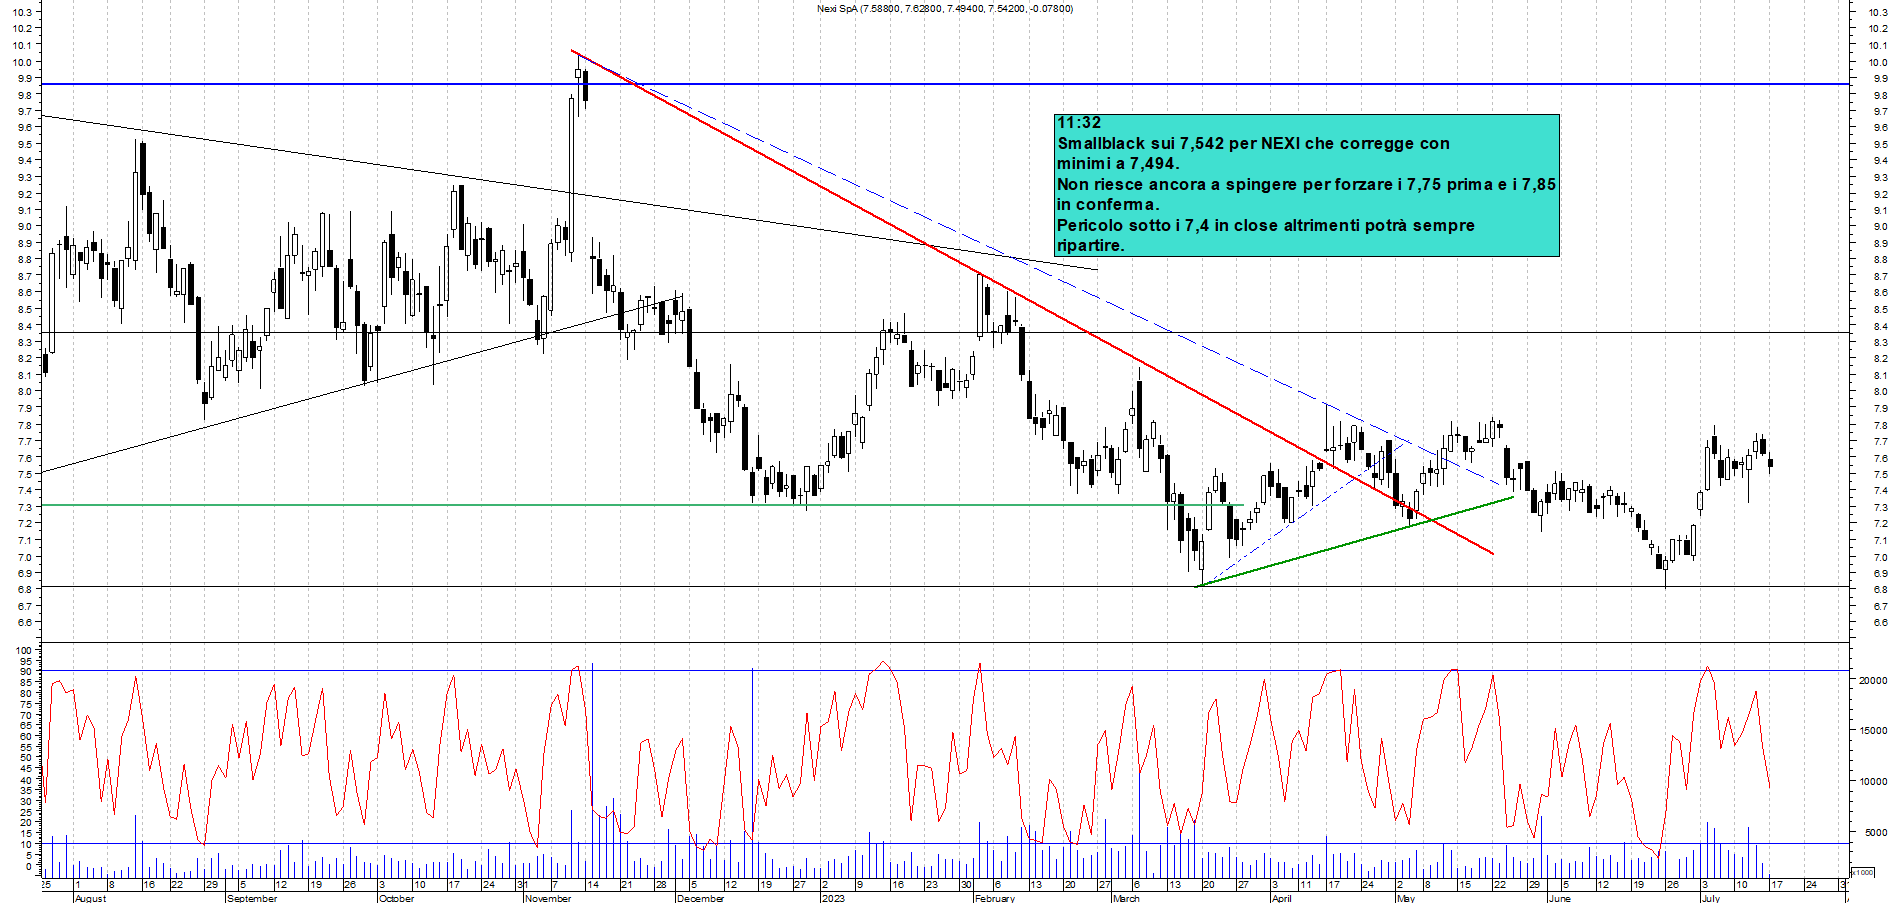Click the '35' oscillator scale value
This screenshot has height=903, width=1890.
click(26, 790)
